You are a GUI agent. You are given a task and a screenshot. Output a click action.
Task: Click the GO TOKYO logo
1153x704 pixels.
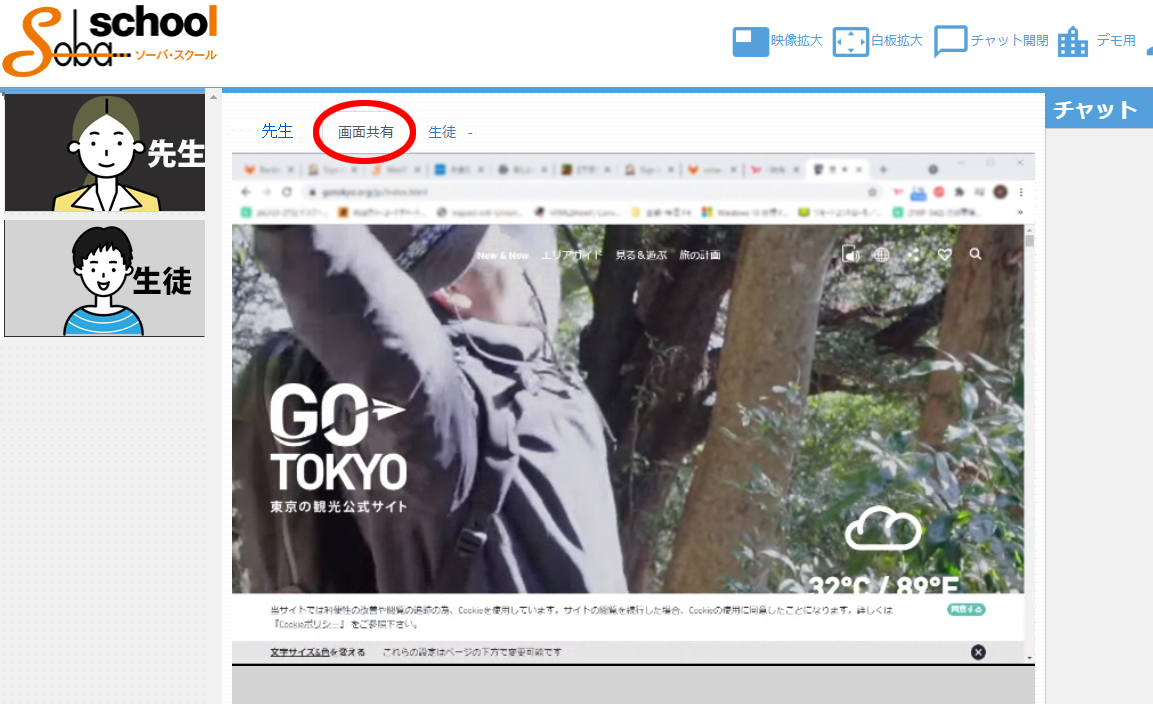338,448
